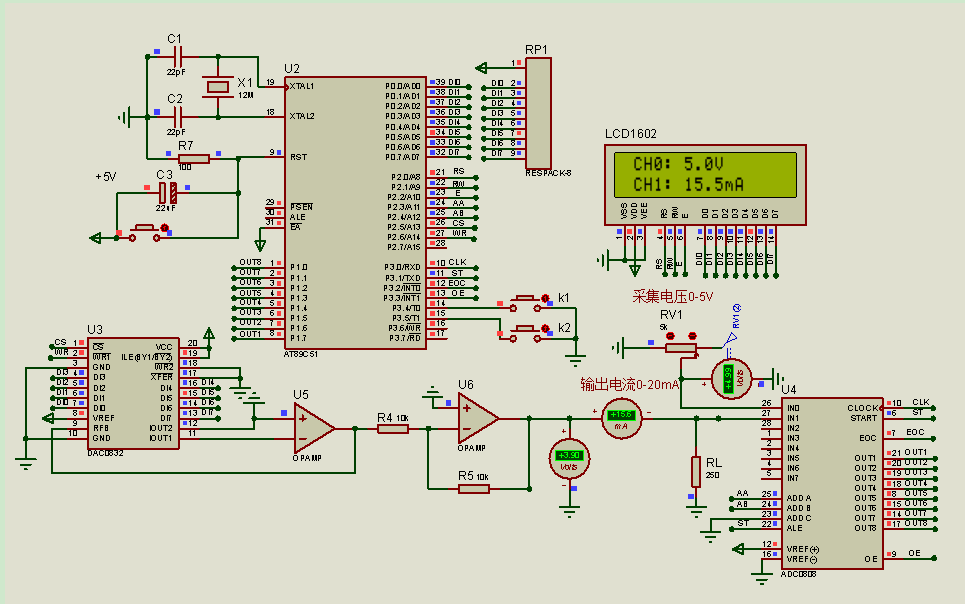Click the ADC0808 part label

pyautogui.click(x=799, y=574)
